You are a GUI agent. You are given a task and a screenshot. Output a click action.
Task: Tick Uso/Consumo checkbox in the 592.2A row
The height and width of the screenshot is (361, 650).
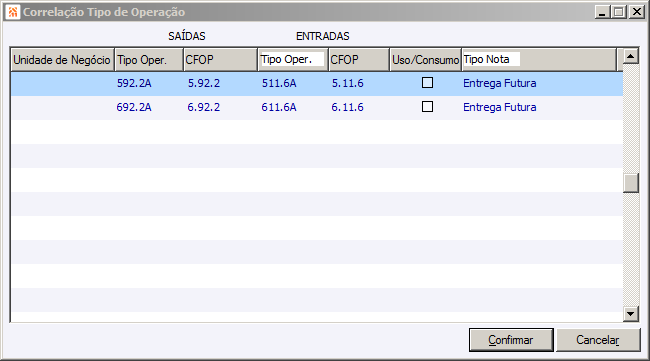(x=427, y=83)
